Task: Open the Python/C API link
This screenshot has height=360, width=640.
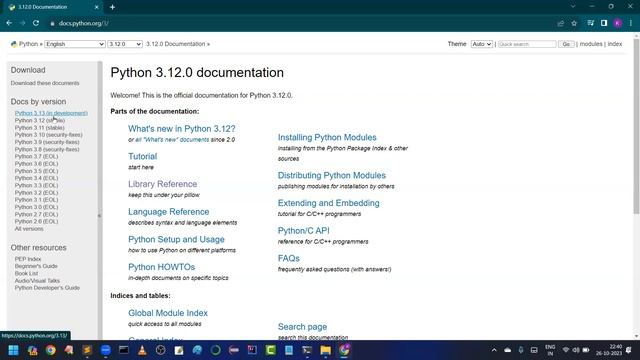Action: pos(304,231)
